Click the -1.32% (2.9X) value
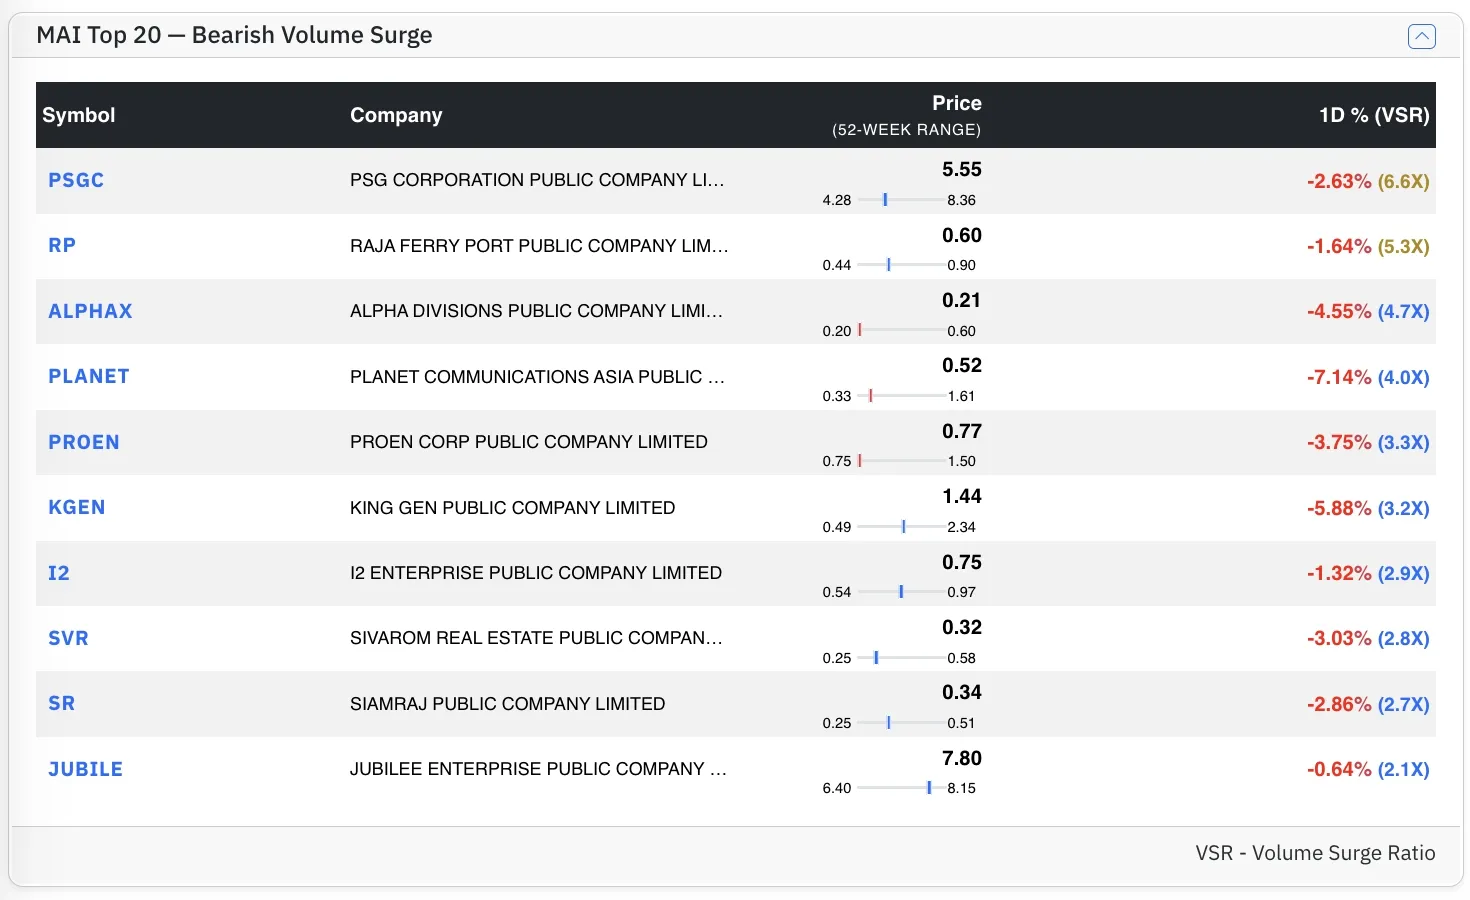 tap(1368, 574)
